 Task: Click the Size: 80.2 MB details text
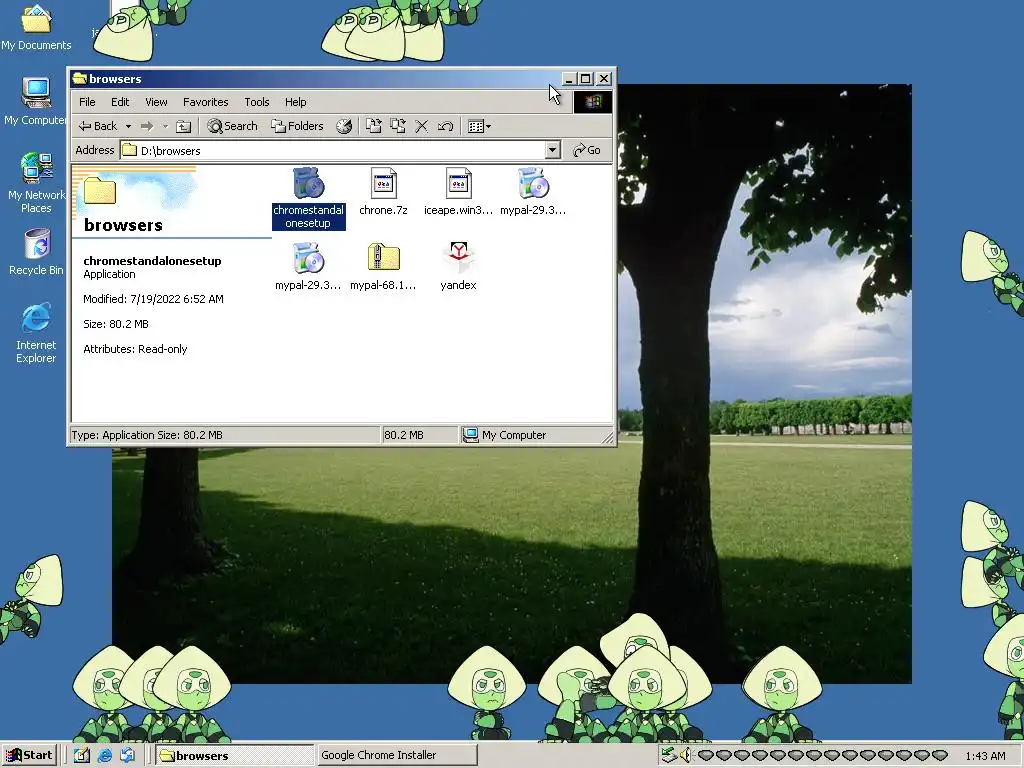[116, 324]
